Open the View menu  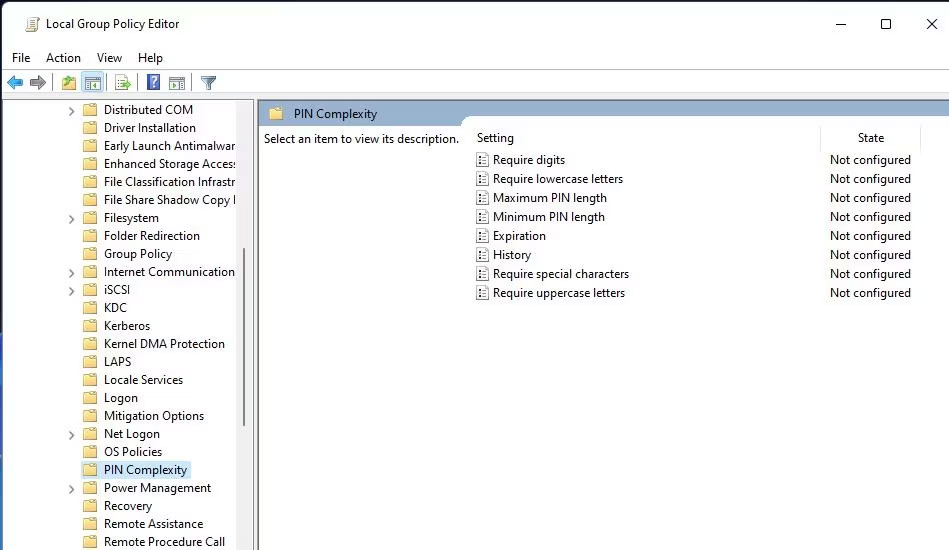click(109, 58)
